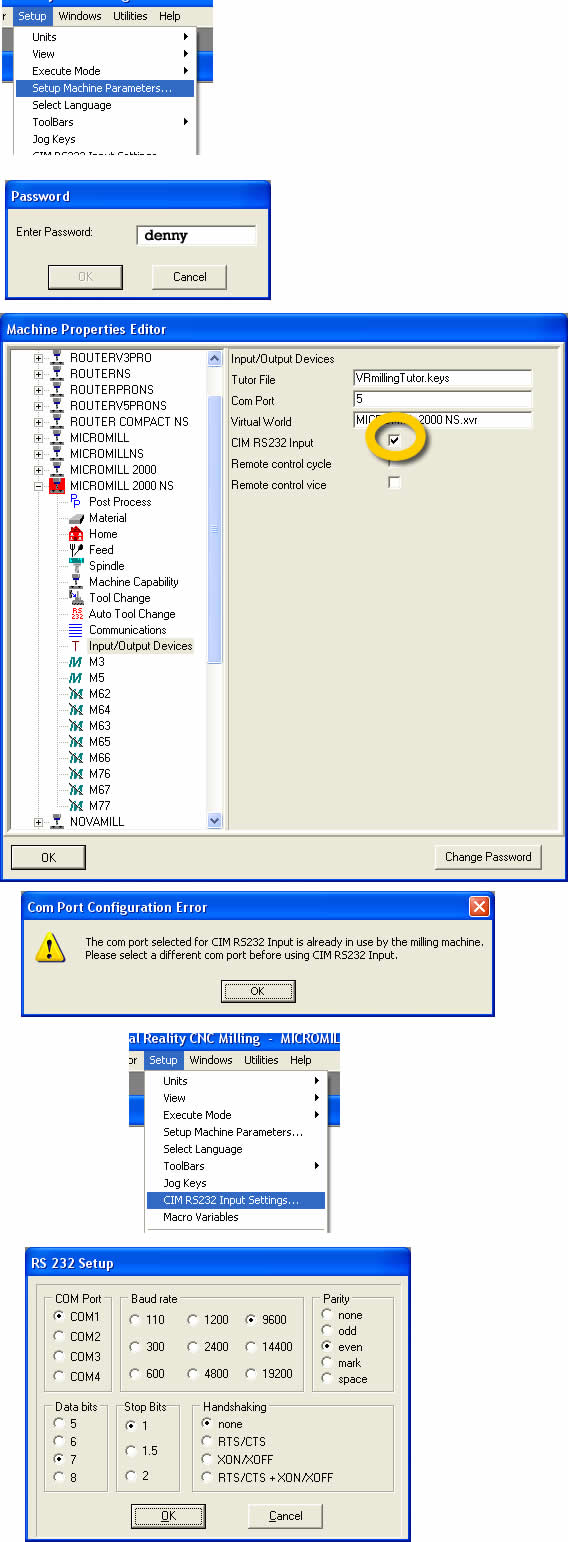Select the M67 code icon
The height and width of the screenshot is (1542, 568).
tap(76, 790)
